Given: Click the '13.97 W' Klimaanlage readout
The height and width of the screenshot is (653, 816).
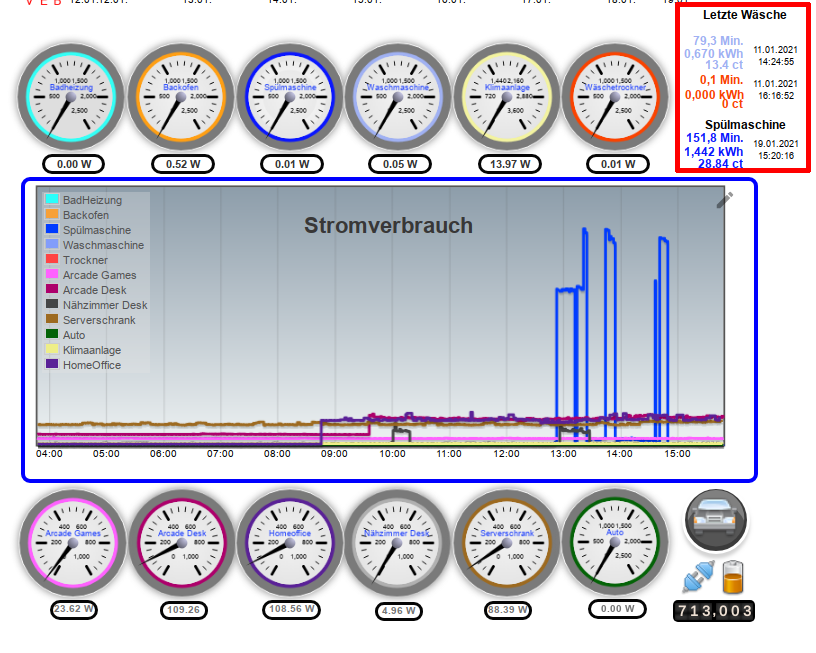Looking at the screenshot, I should click(x=510, y=164).
